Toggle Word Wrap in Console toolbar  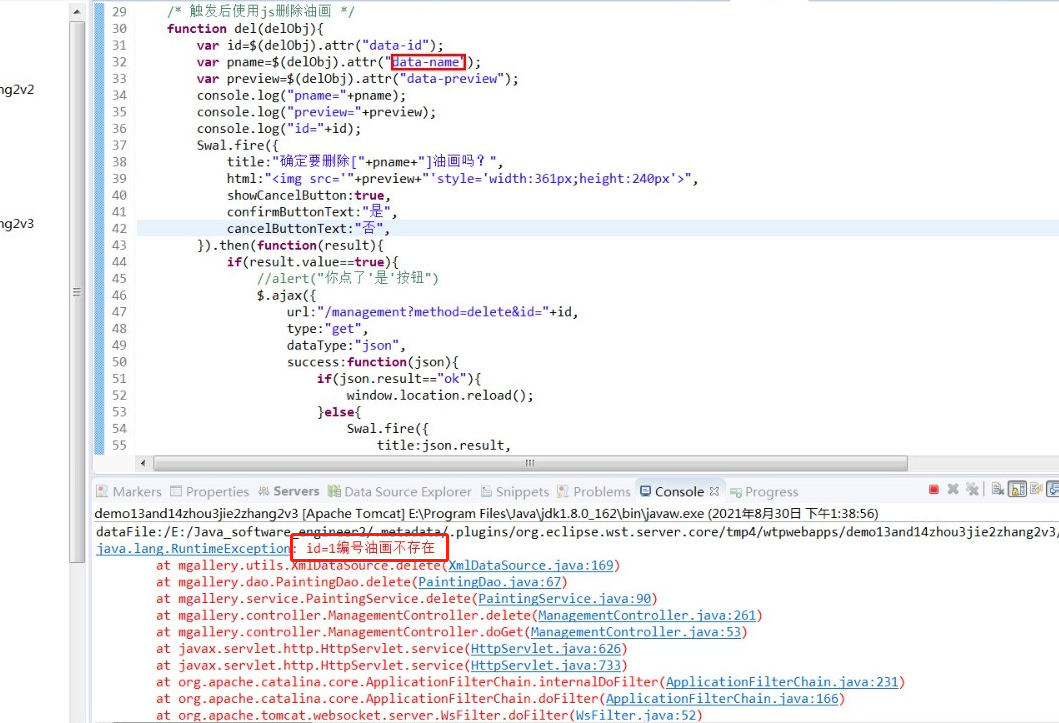click(1036, 489)
